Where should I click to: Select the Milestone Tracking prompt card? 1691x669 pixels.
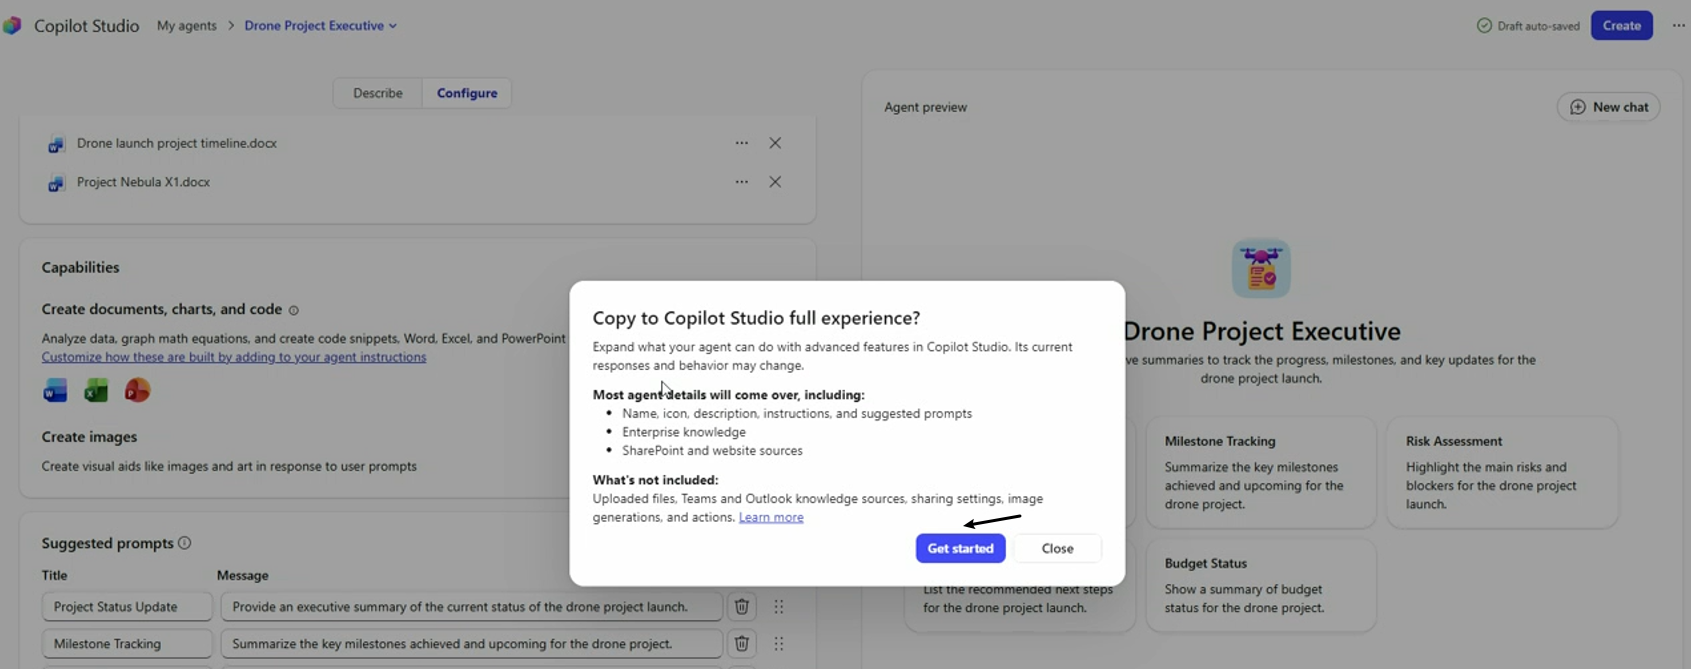(1261, 472)
